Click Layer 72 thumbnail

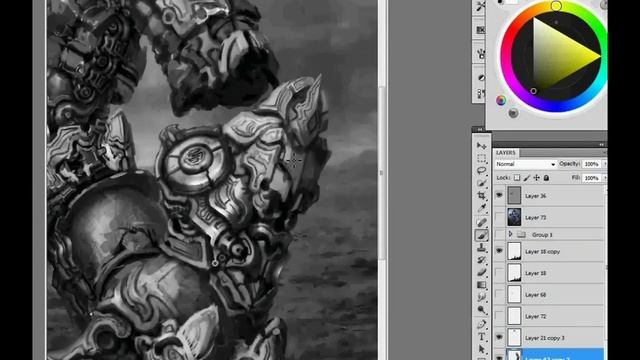514,316
